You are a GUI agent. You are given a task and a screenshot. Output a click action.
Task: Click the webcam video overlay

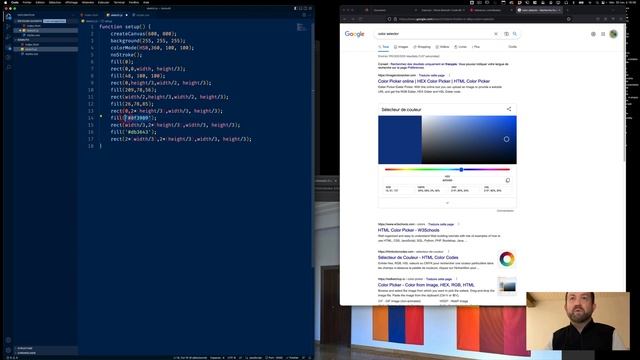tap(578, 321)
